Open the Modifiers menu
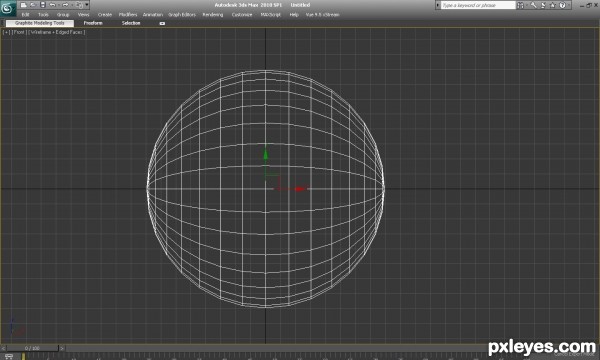 (x=128, y=15)
